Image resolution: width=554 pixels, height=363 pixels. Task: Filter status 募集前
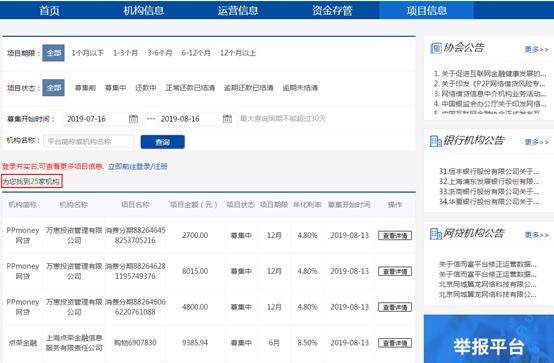85,88
